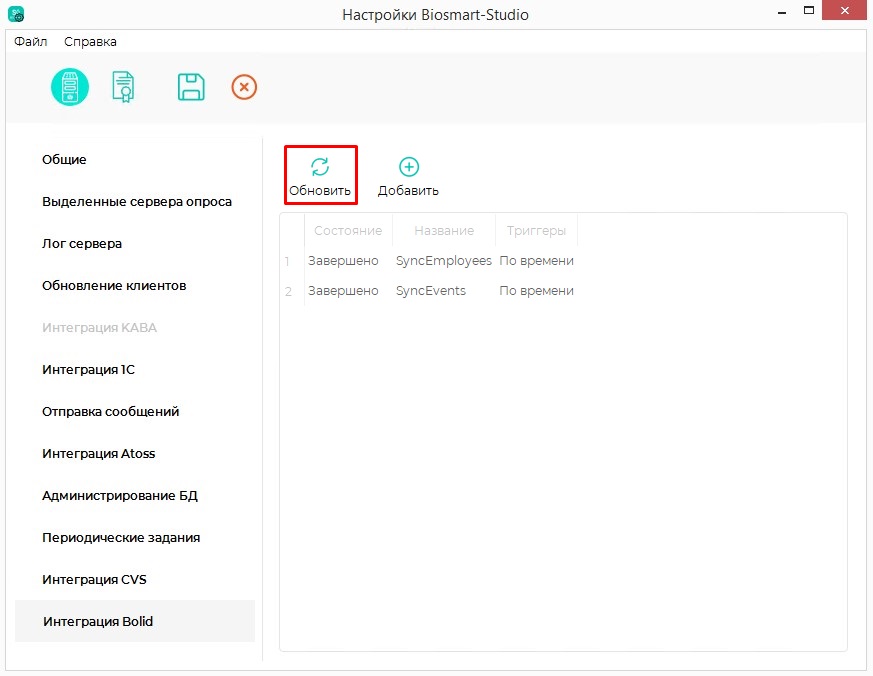Click the Biosmart-Studio app icon in title bar
Screen dimensions: 873x676
coord(16,14)
